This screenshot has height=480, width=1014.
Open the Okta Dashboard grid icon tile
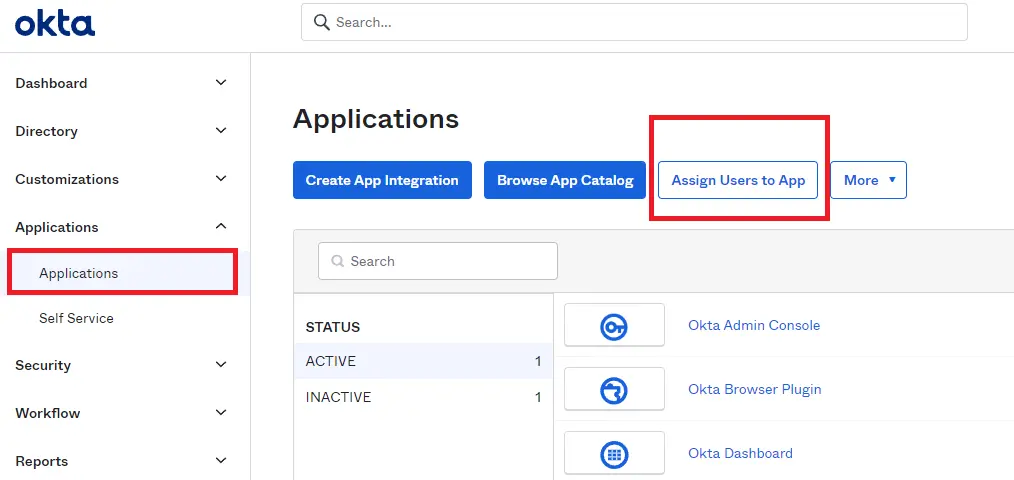click(614, 453)
